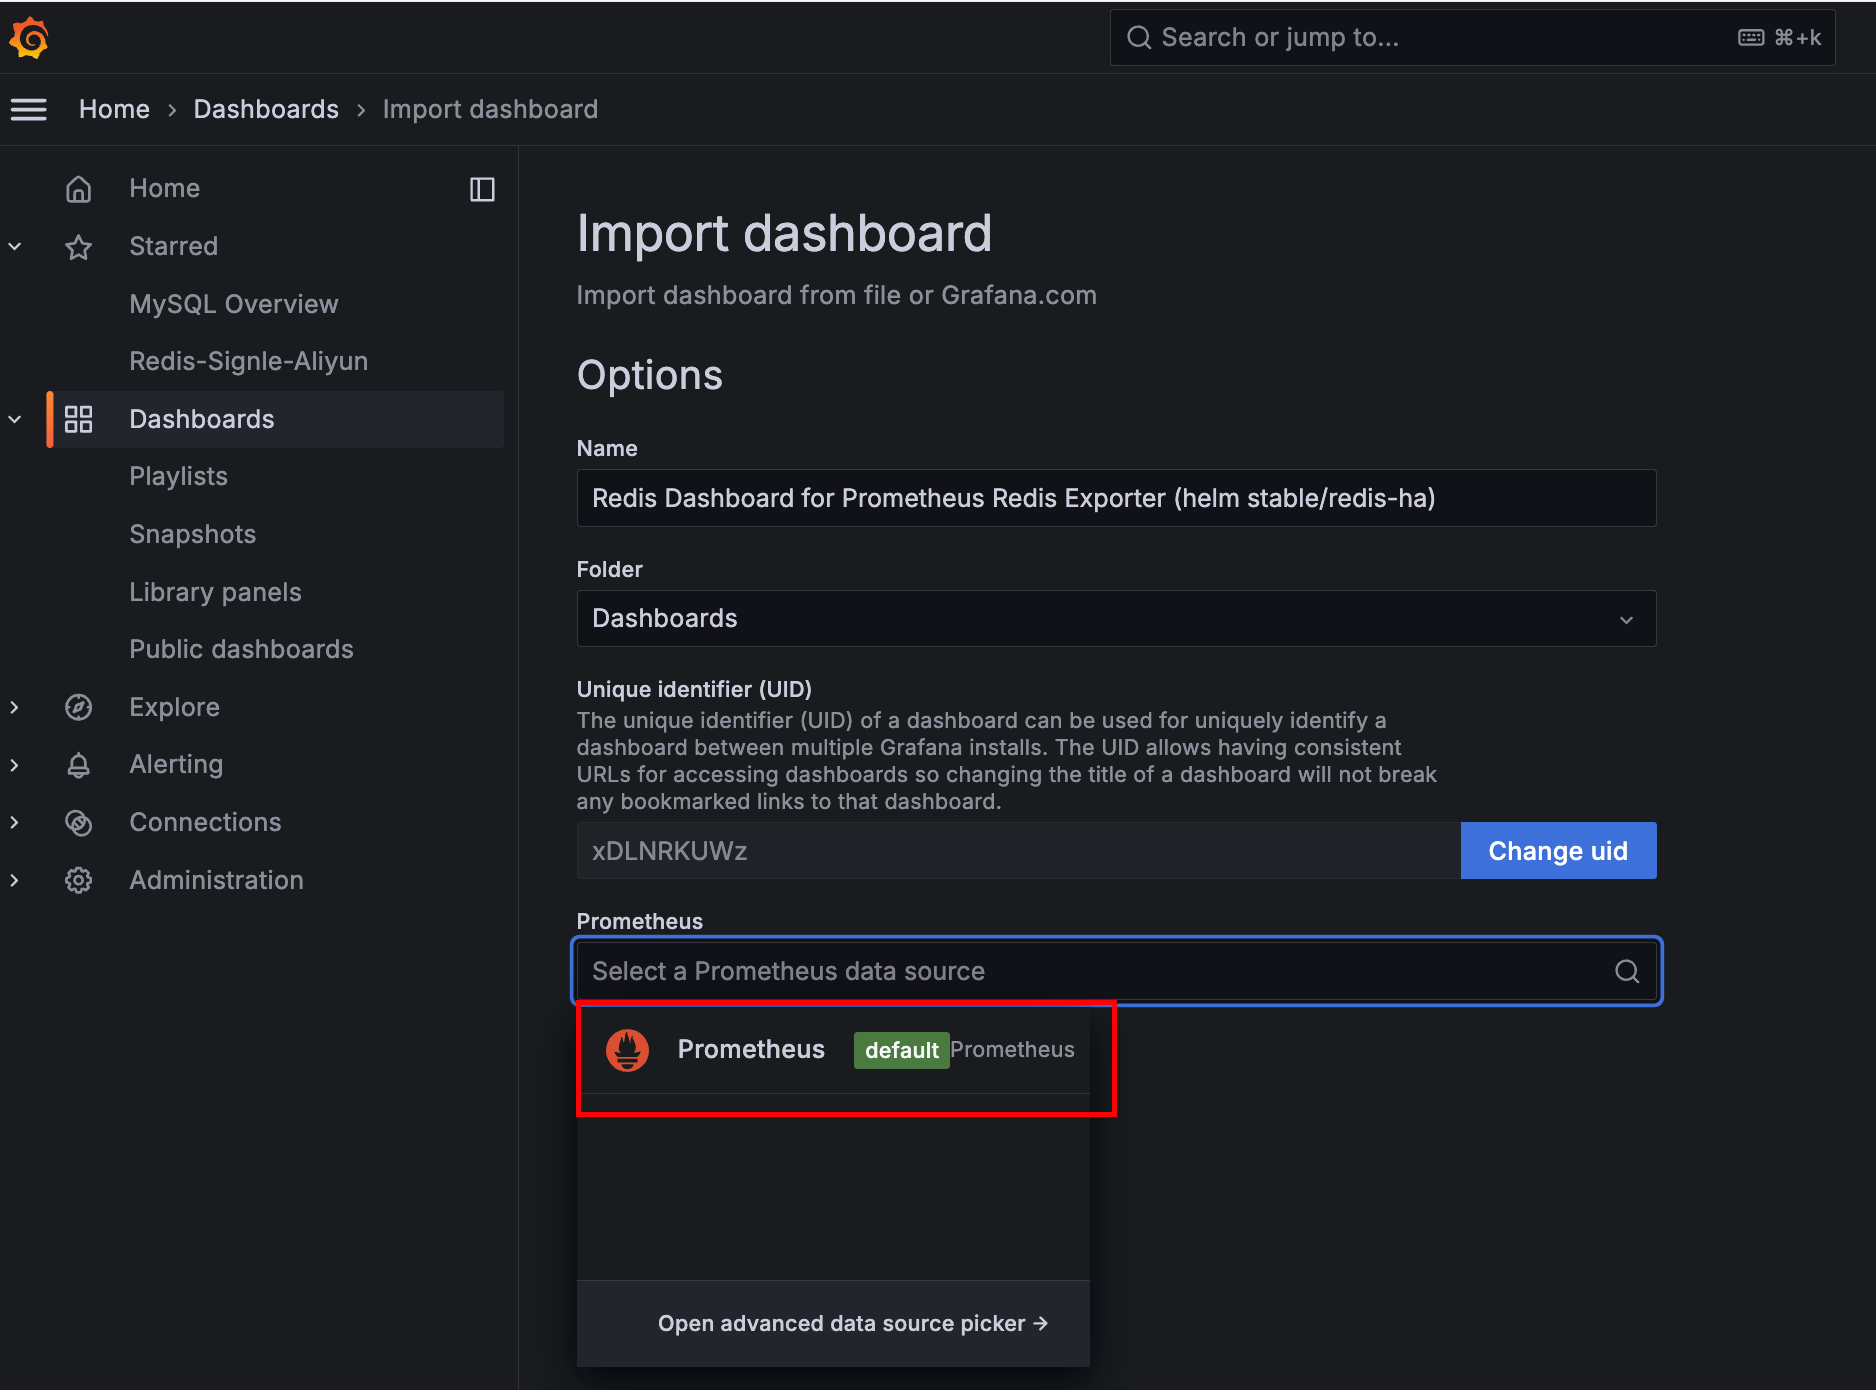Viewport: 1876px width, 1390px height.
Task: Open MySQL Overview starred dashboard
Action: coord(234,304)
